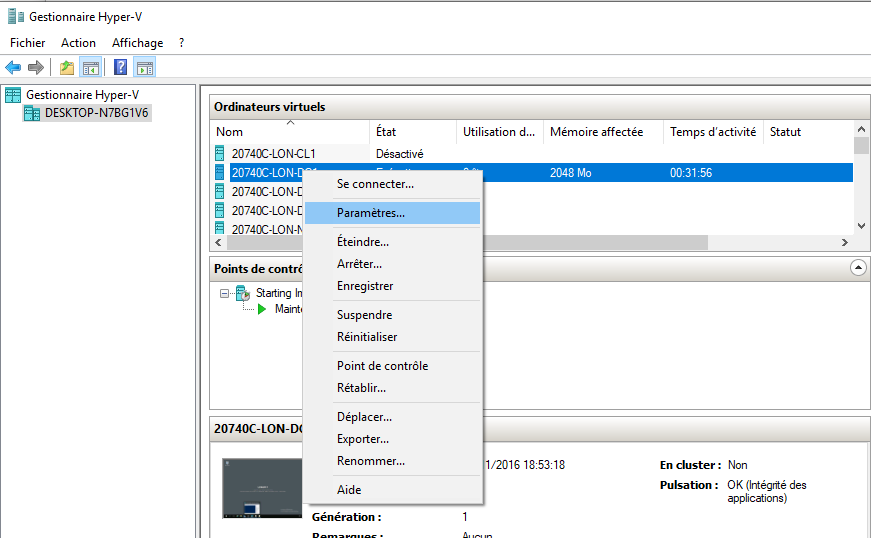871x538 pixels.
Task: Choose Aide in context menu
Action: (393, 490)
